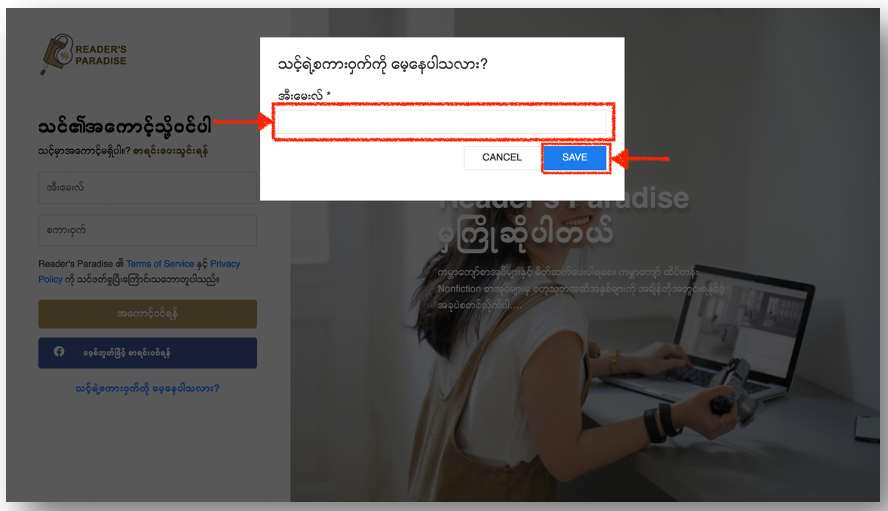The height and width of the screenshot is (511, 888).
Task: Open the Privacy Policy link
Action: pos(139,271)
